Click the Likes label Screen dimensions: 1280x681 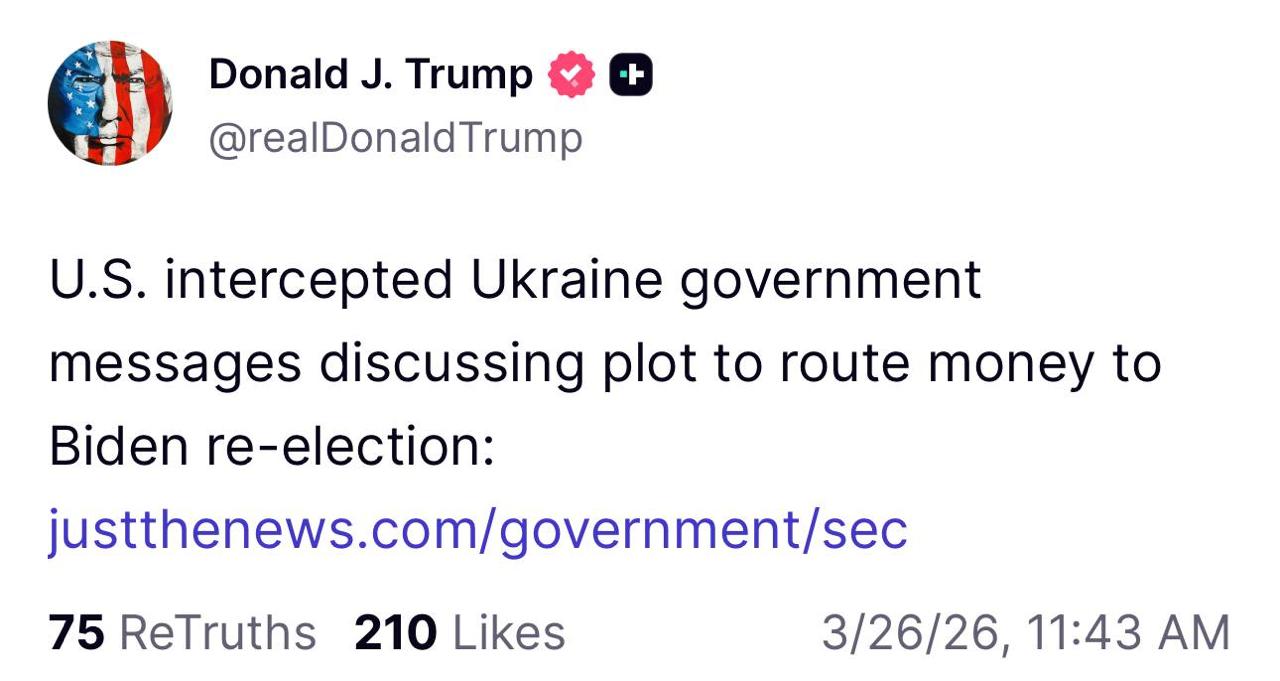click(512, 631)
